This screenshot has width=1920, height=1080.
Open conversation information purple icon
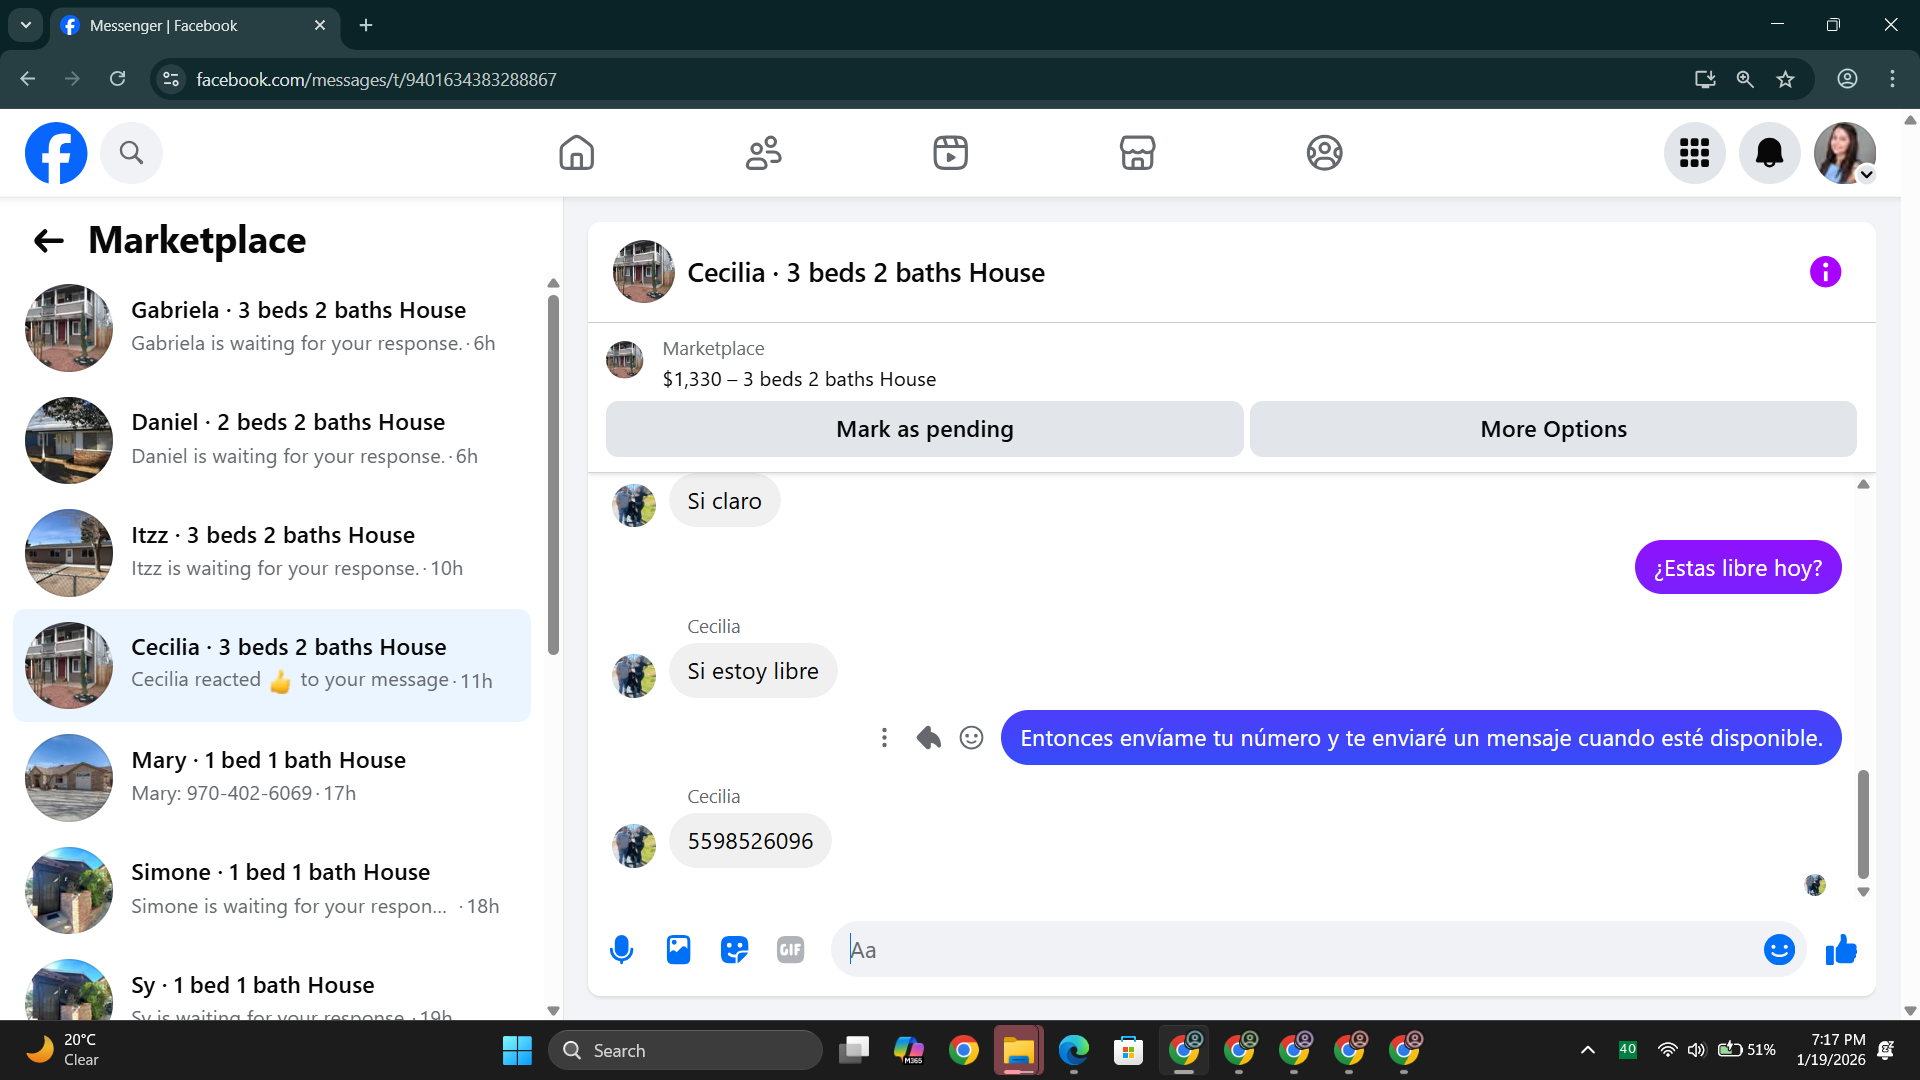coord(1825,272)
